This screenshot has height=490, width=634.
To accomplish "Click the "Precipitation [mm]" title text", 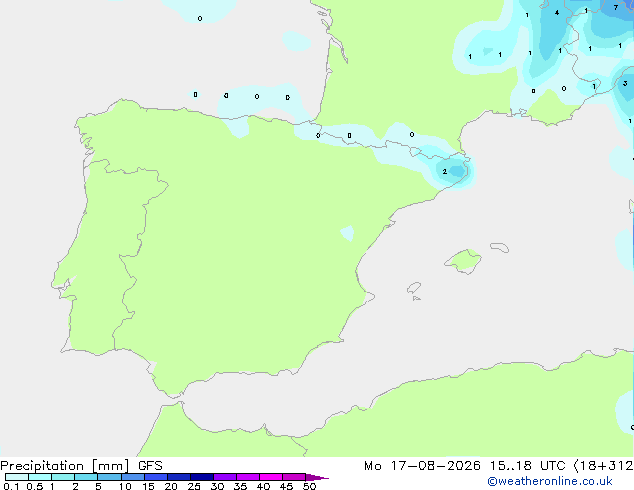I will click(x=64, y=466).
